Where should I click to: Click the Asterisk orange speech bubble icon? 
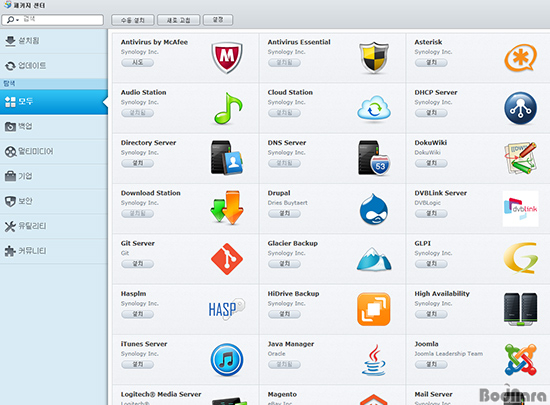pyautogui.click(x=521, y=58)
